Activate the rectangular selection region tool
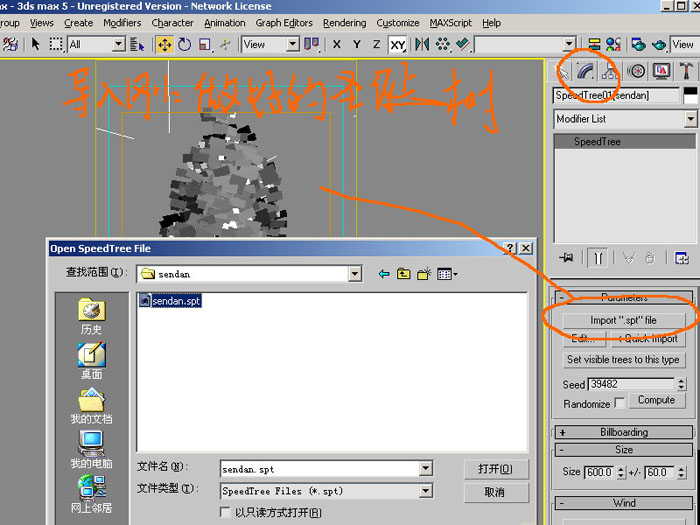700x525 pixels. [57, 44]
